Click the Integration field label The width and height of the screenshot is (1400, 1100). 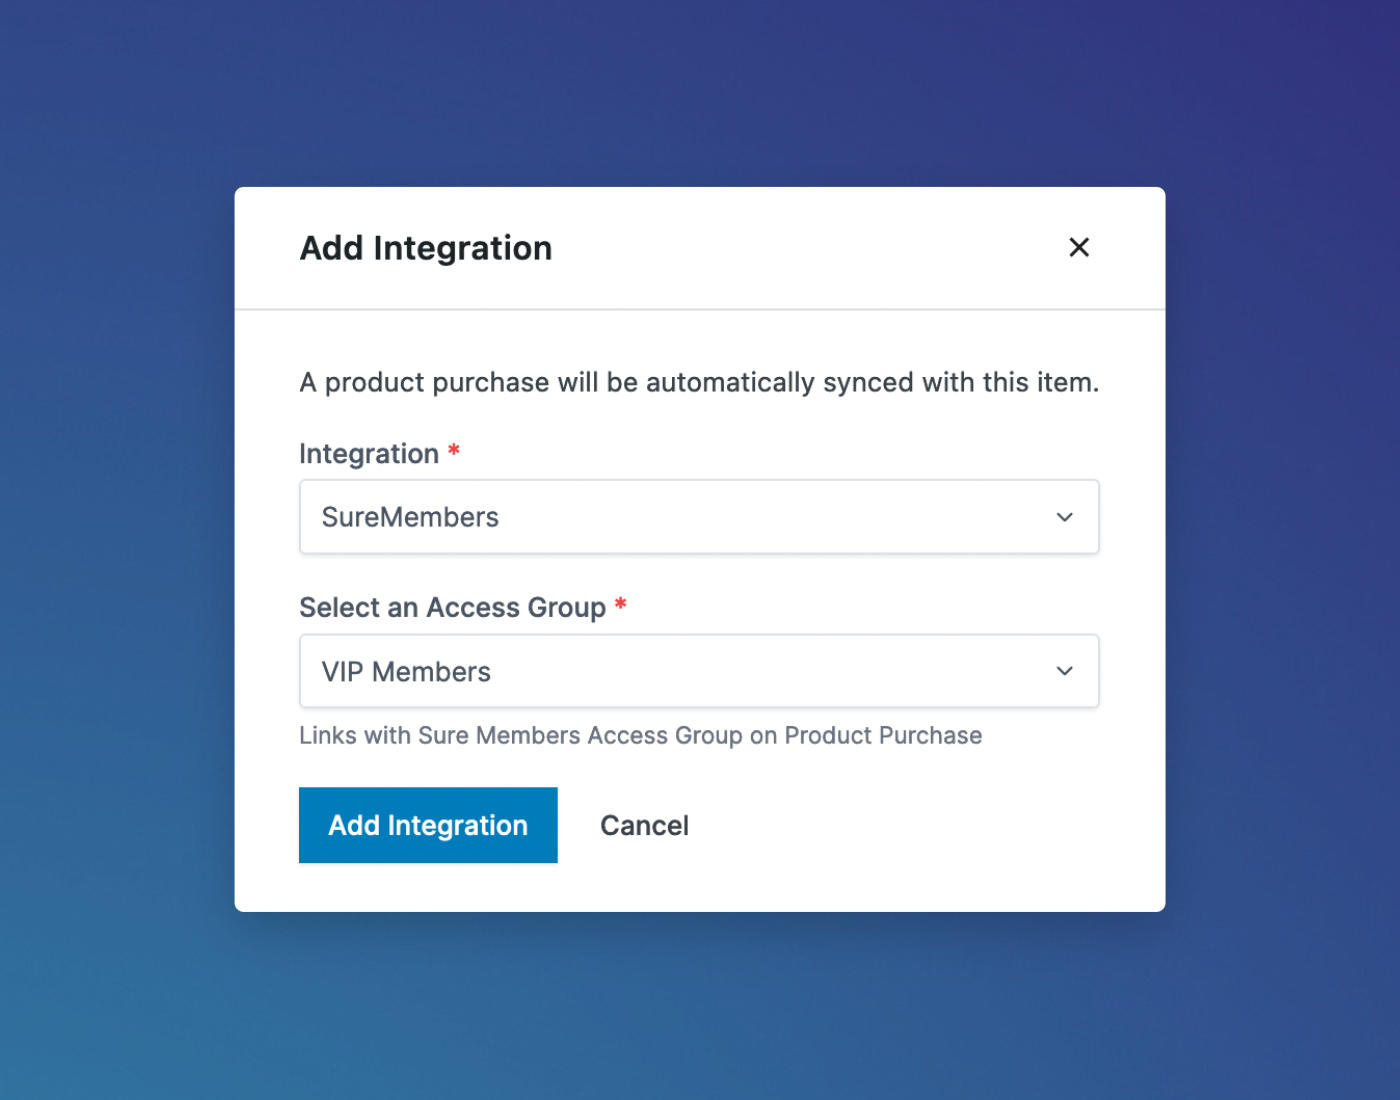pyautogui.click(x=369, y=454)
